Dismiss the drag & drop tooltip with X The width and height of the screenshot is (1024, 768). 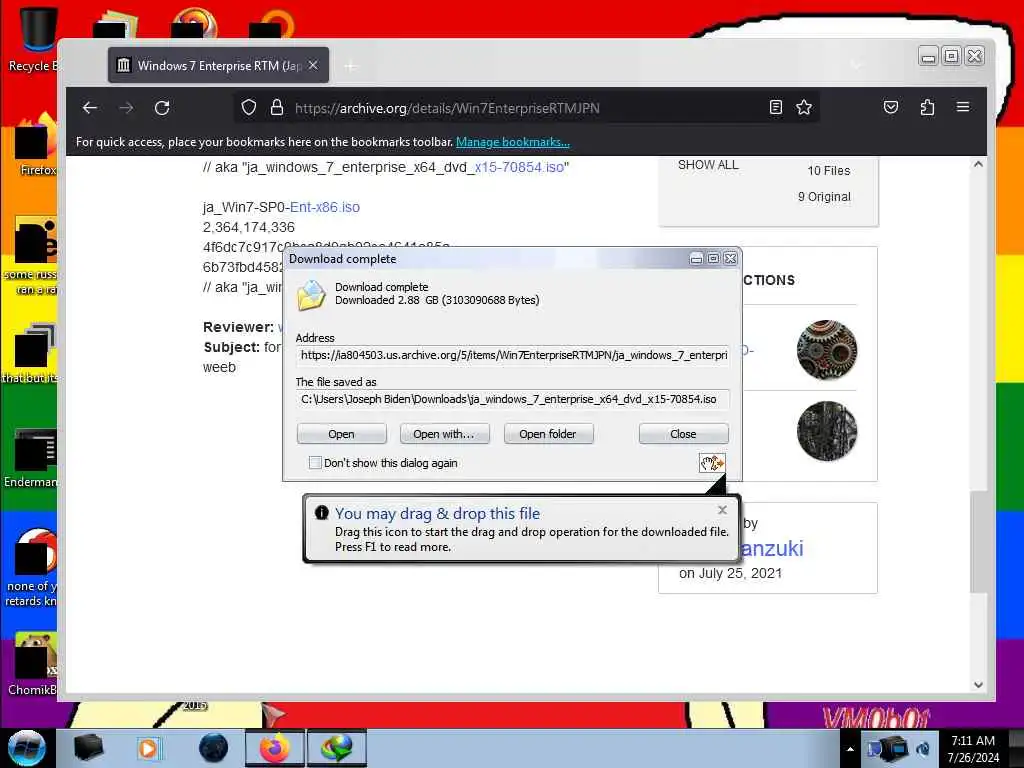click(x=722, y=510)
